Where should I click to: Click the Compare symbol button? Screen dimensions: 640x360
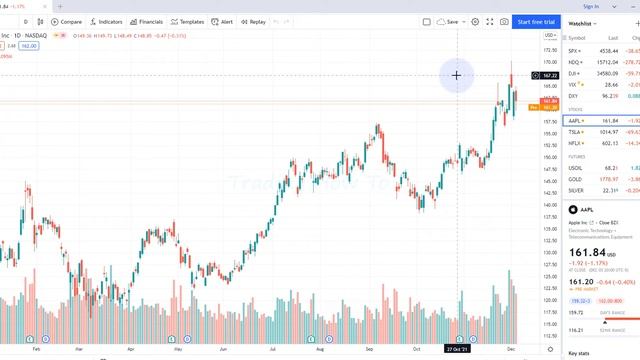67,22
